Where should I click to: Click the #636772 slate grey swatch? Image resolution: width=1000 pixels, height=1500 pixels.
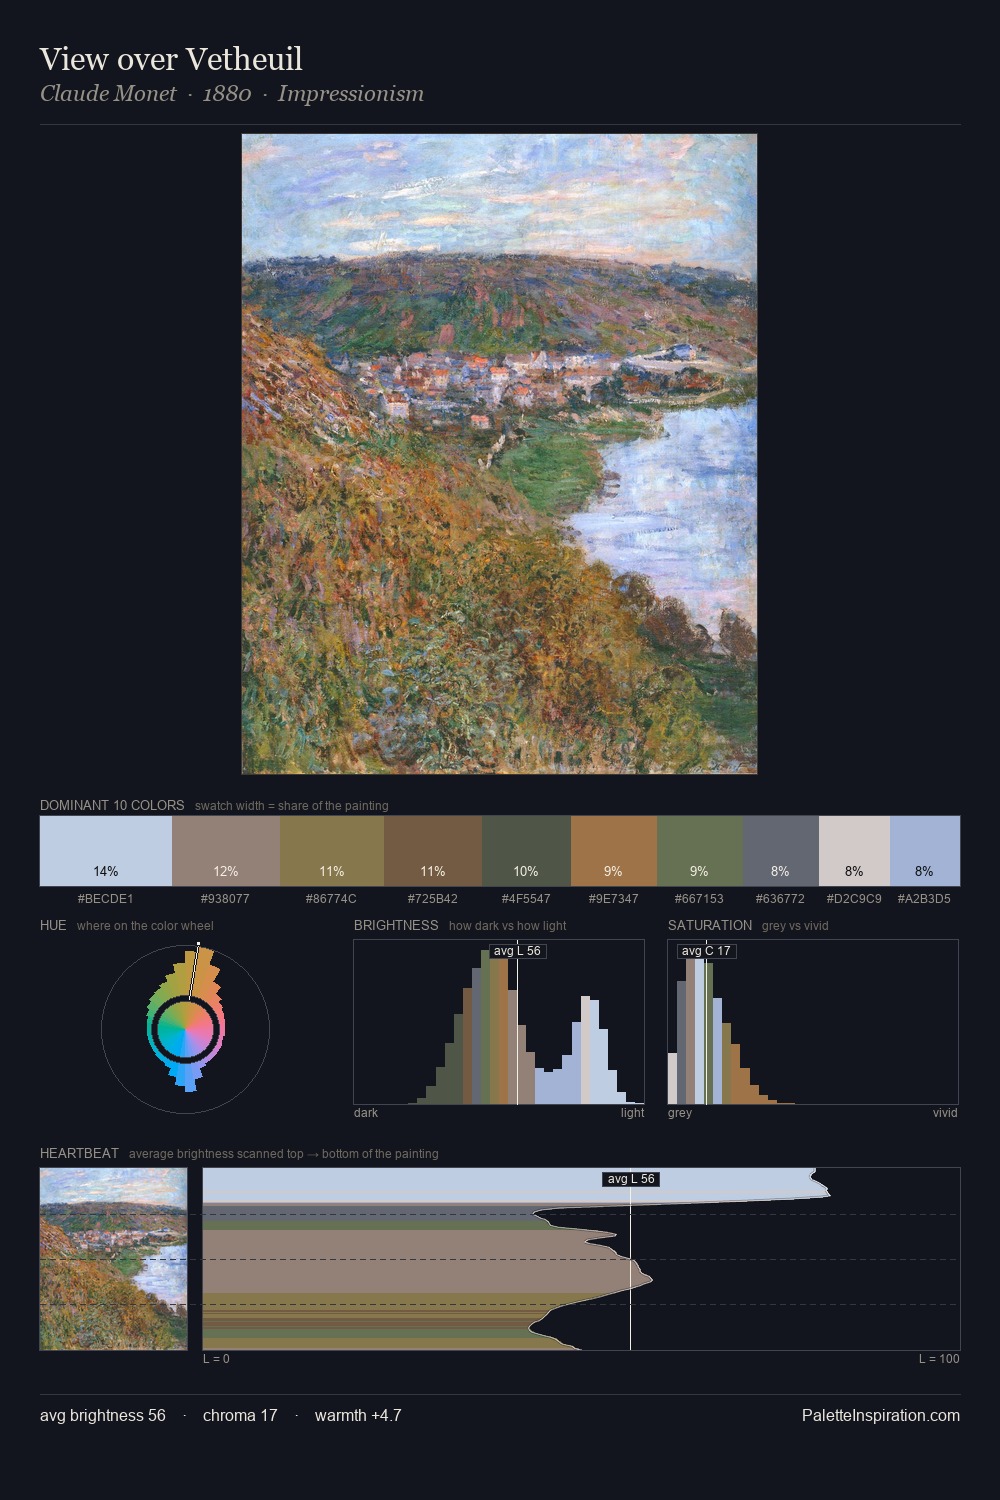(781, 851)
